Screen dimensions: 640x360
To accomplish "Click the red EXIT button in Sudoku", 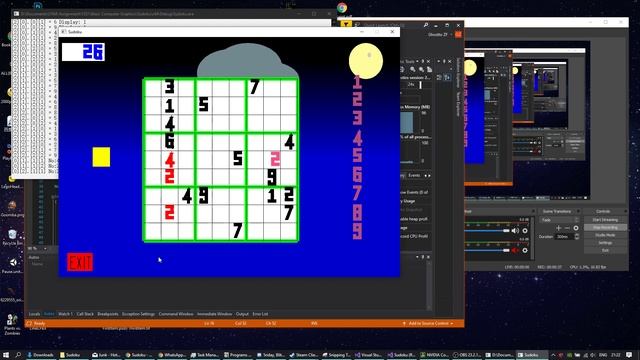I will pos(80,262).
